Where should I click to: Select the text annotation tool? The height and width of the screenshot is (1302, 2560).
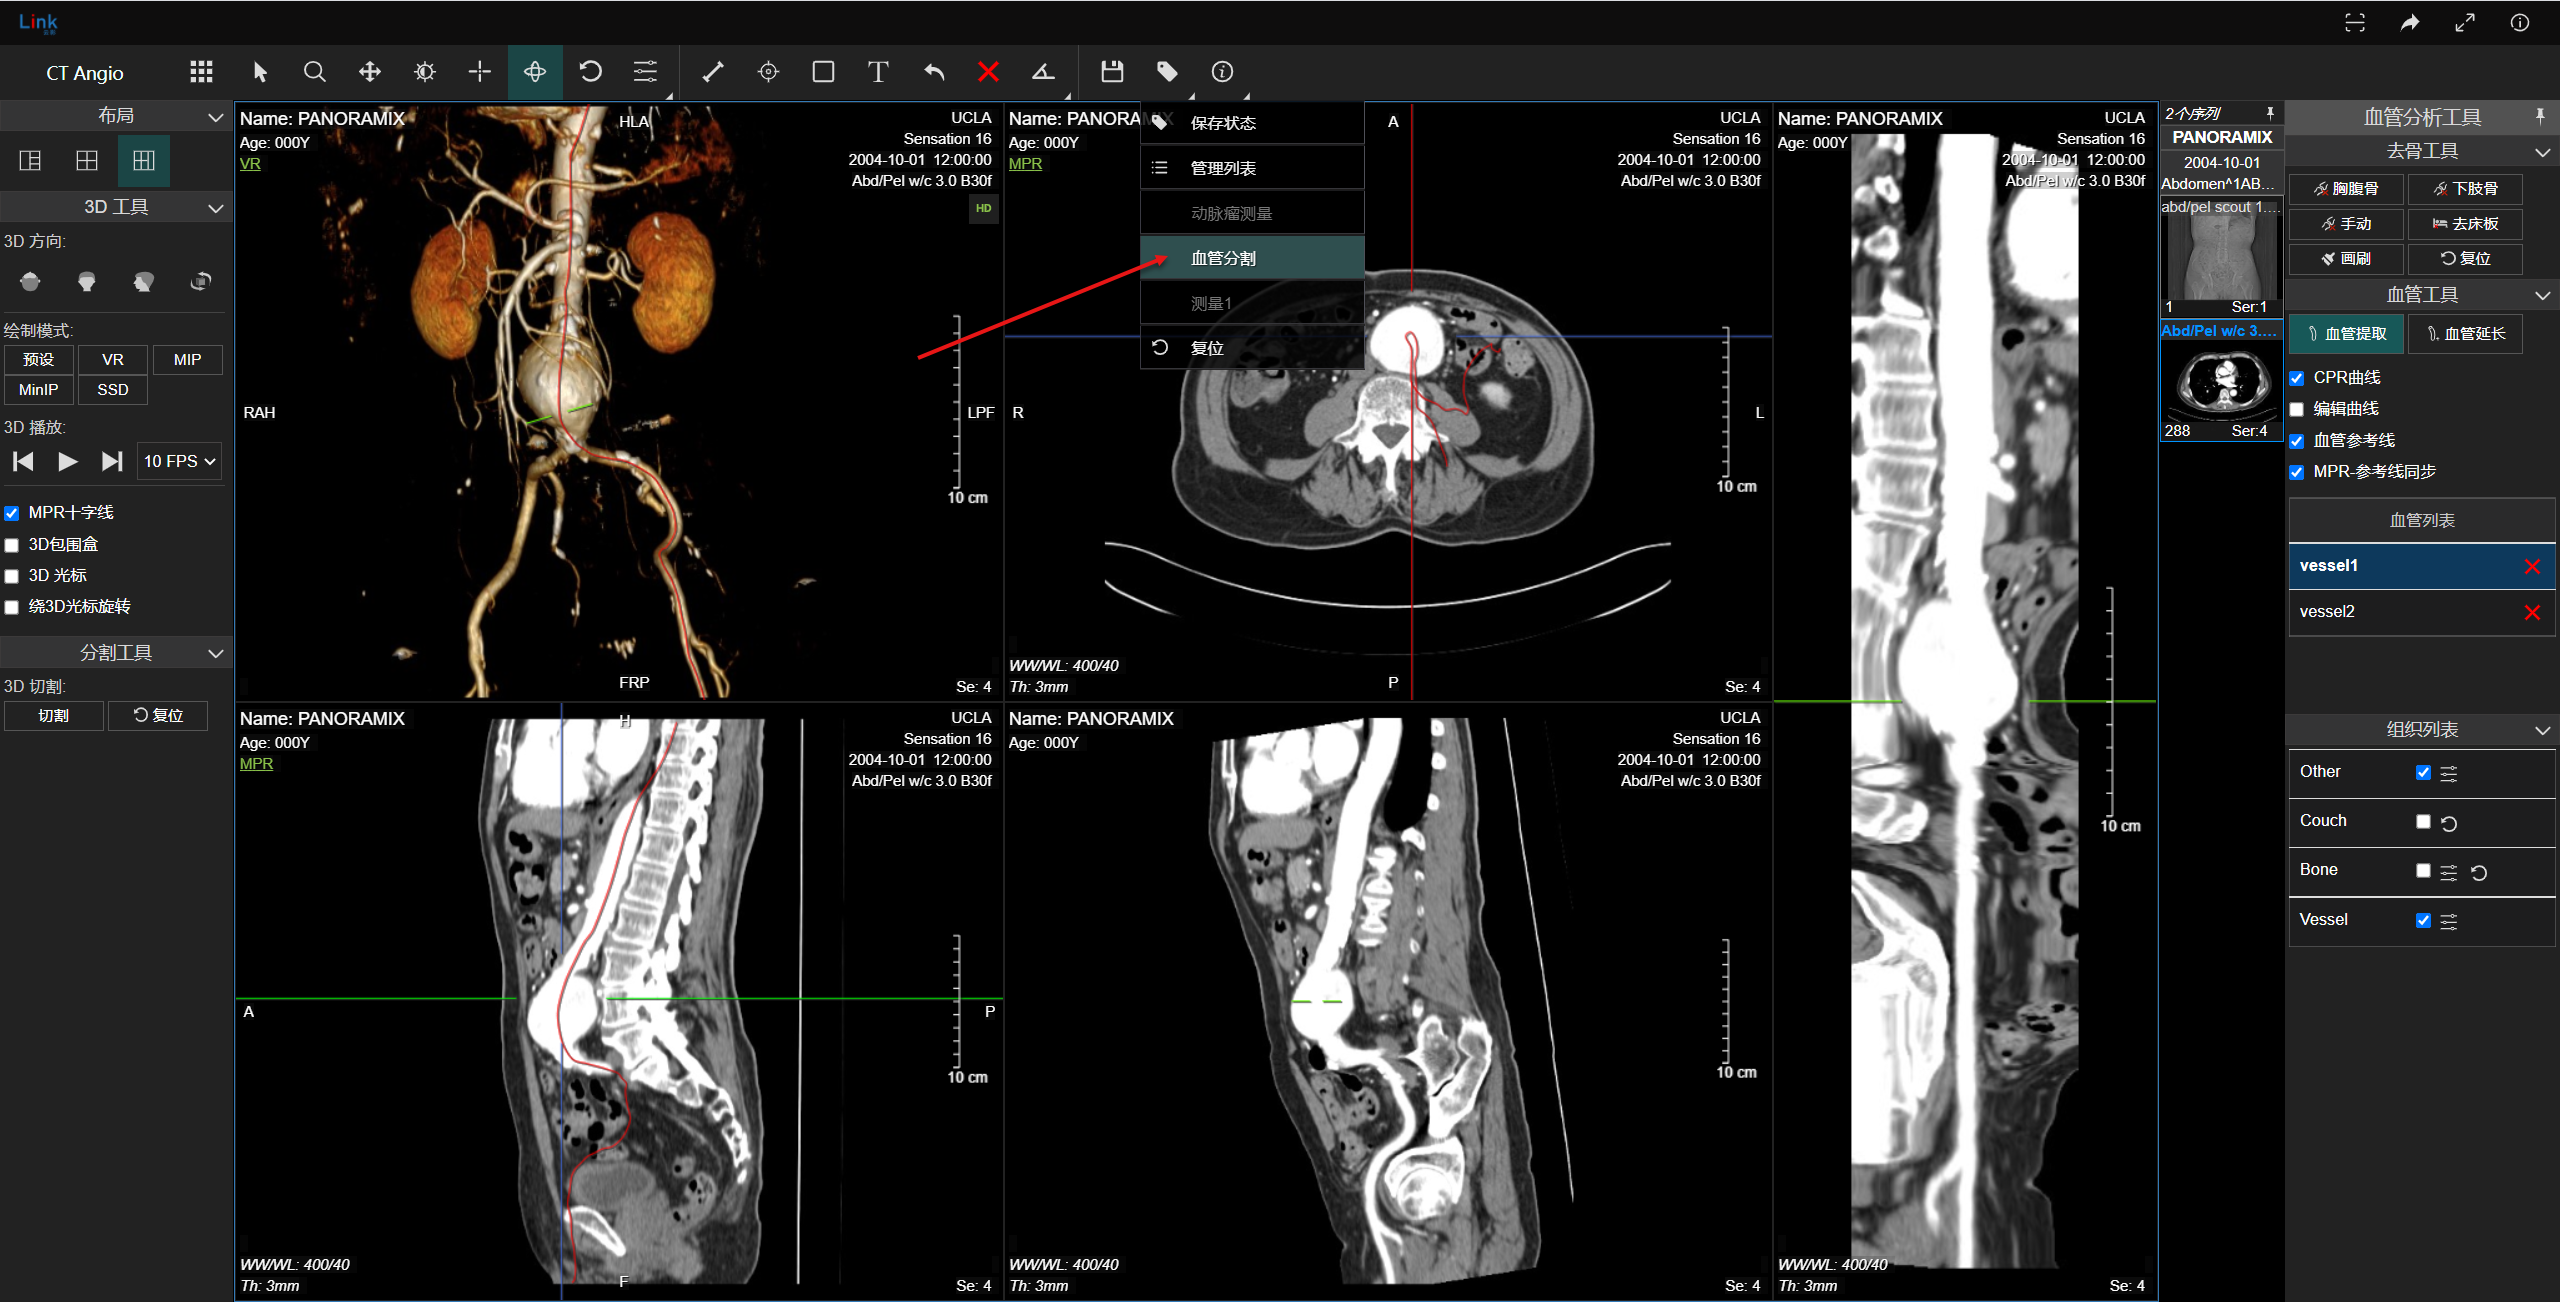tap(878, 72)
